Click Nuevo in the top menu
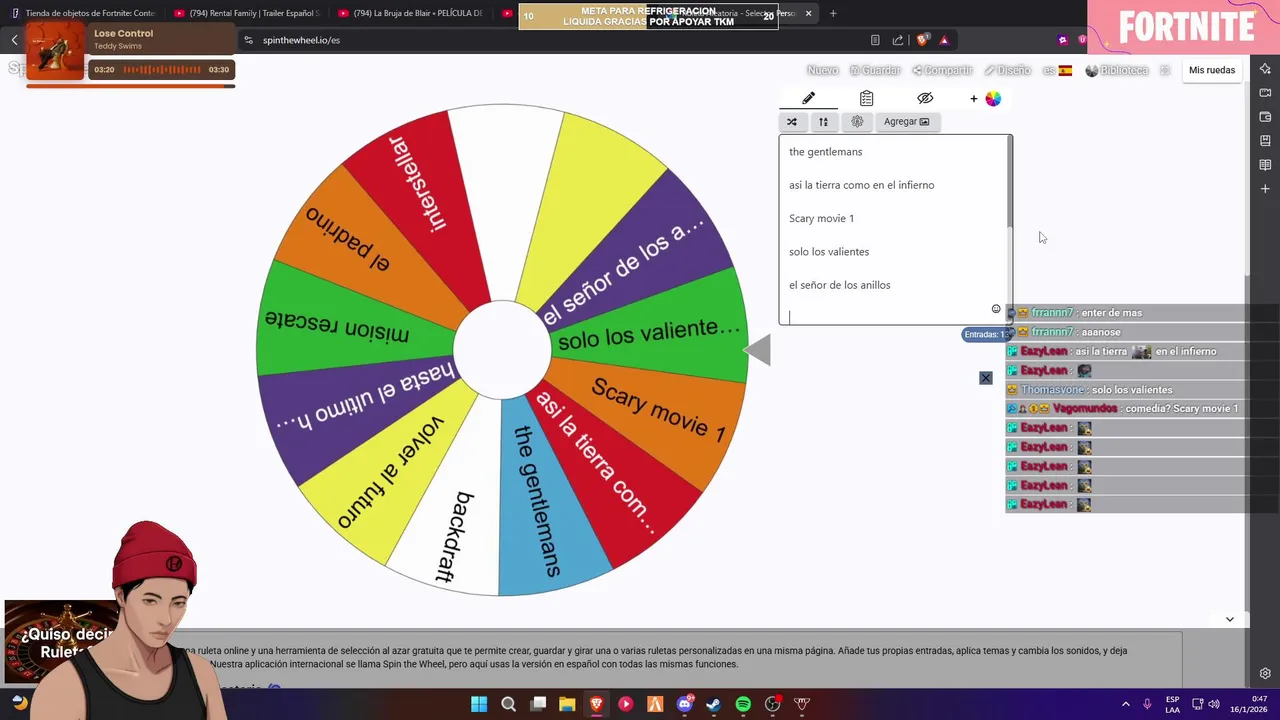The image size is (1280, 720). coord(822,70)
